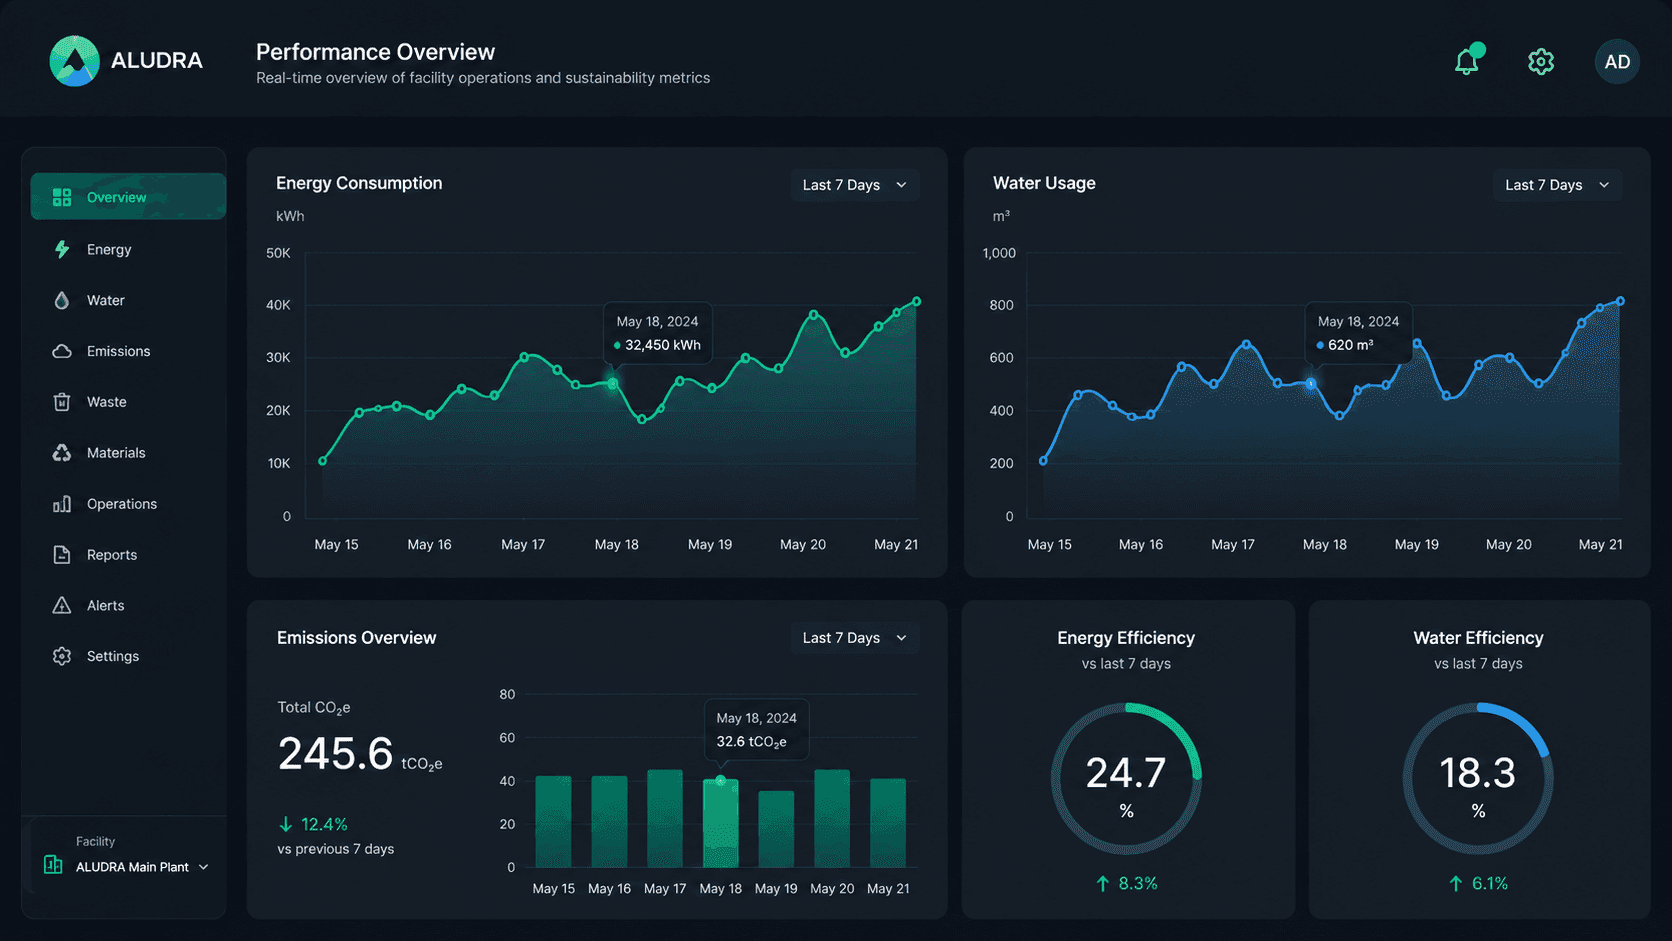
Task: Click the 8.3% energy efficiency change
Action: coord(1126,883)
